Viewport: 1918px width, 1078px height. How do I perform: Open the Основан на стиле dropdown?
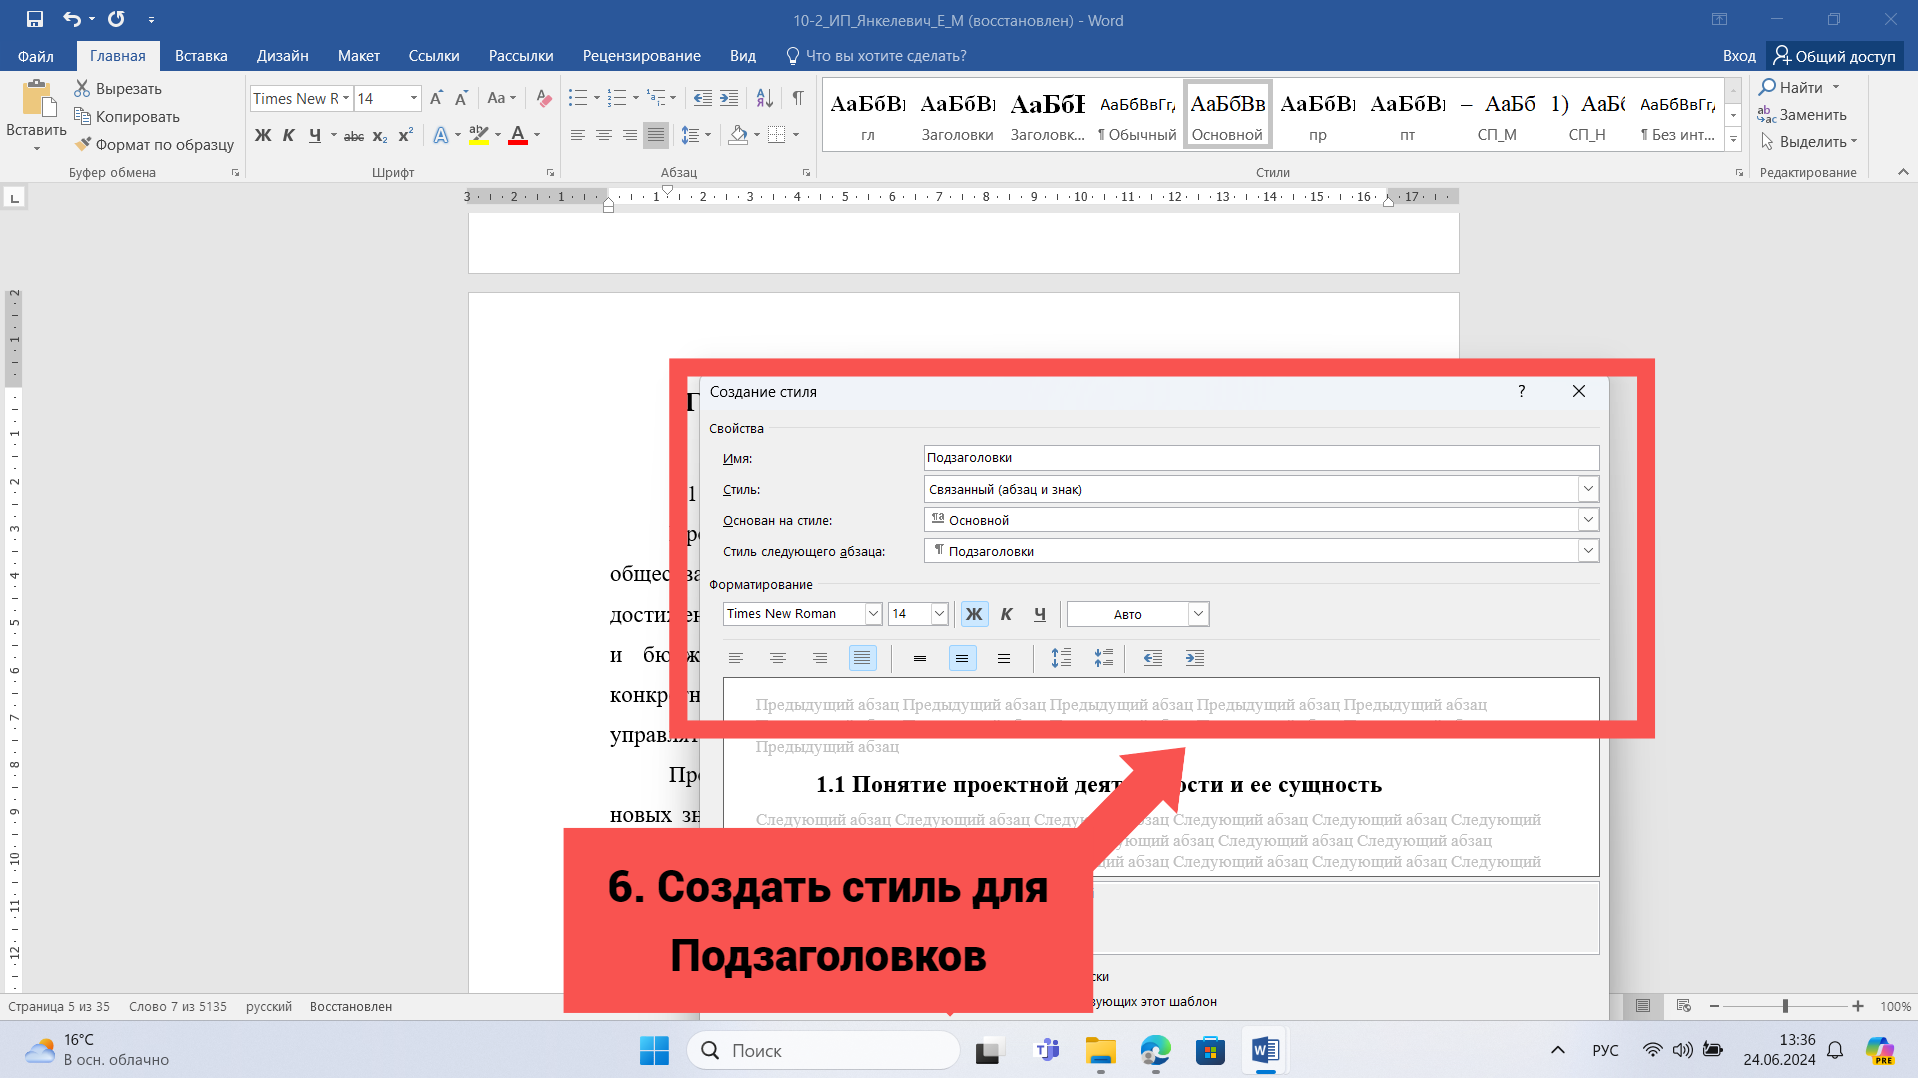pyautogui.click(x=1588, y=520)
